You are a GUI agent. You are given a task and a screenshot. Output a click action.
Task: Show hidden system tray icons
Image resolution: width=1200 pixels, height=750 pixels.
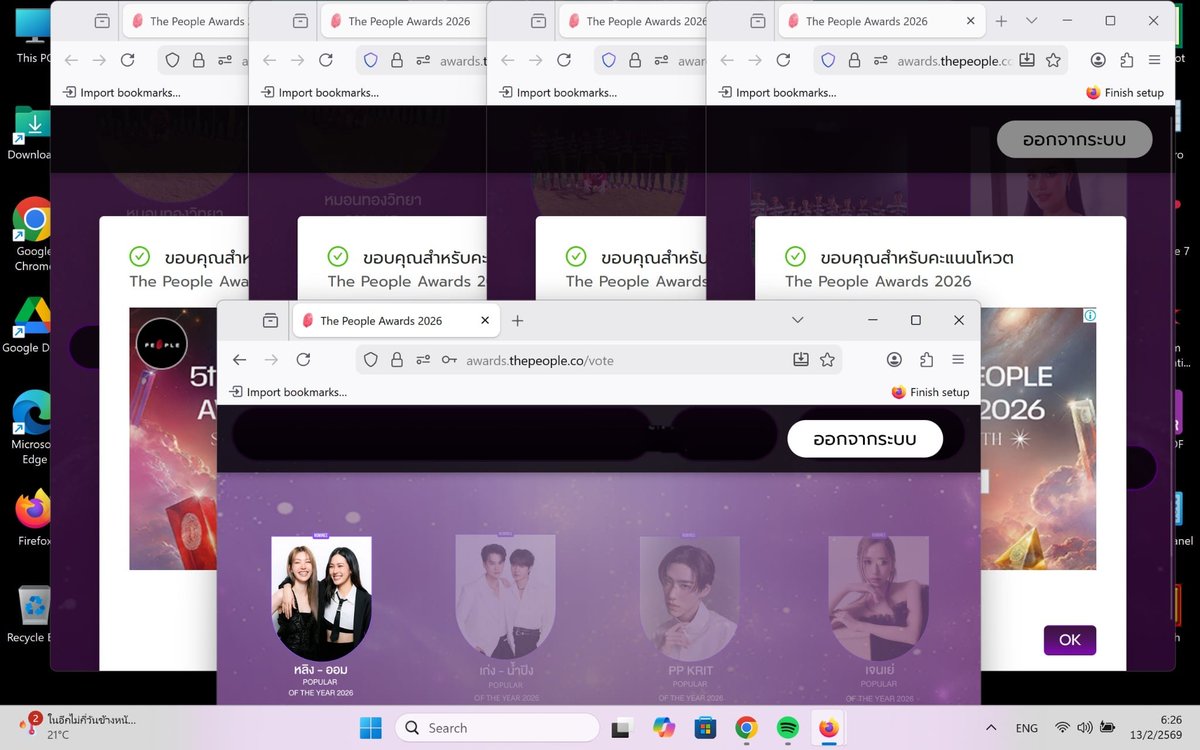[x=991, y=727]
